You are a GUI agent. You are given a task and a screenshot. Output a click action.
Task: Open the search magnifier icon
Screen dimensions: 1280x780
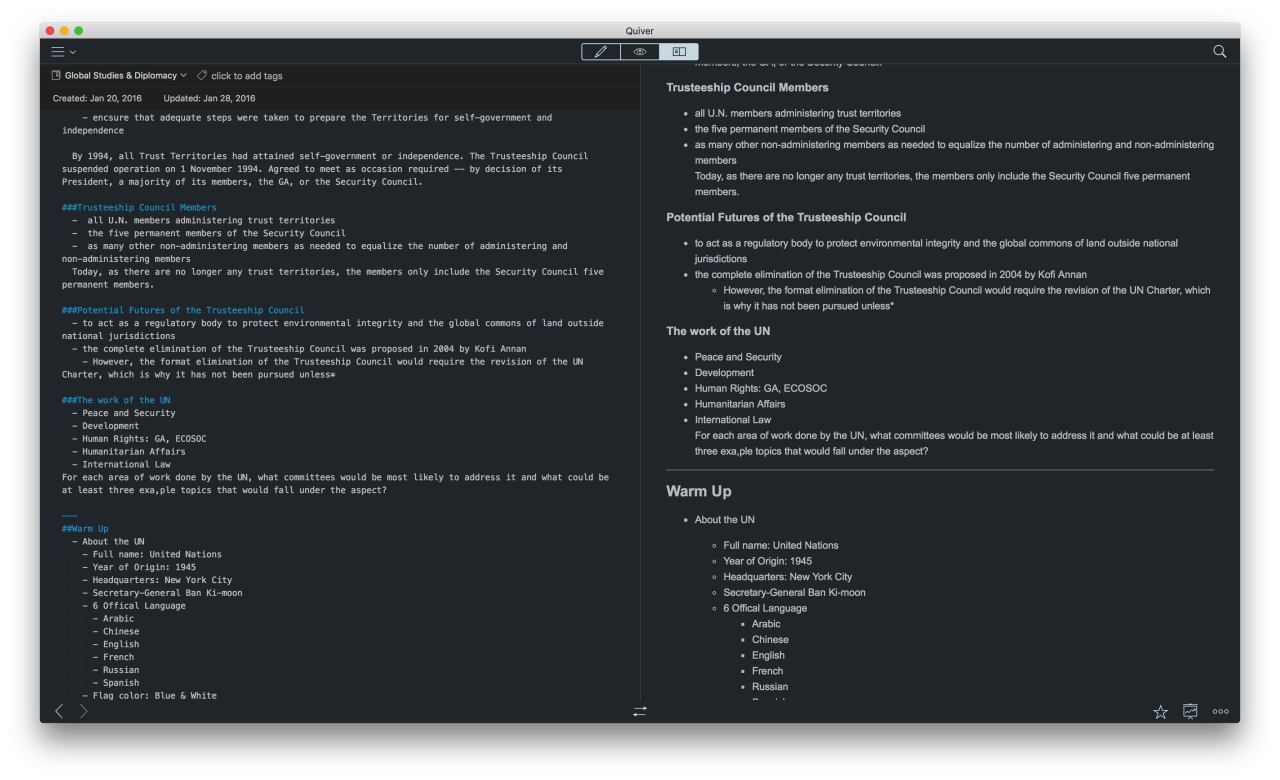click(1219, 51)
